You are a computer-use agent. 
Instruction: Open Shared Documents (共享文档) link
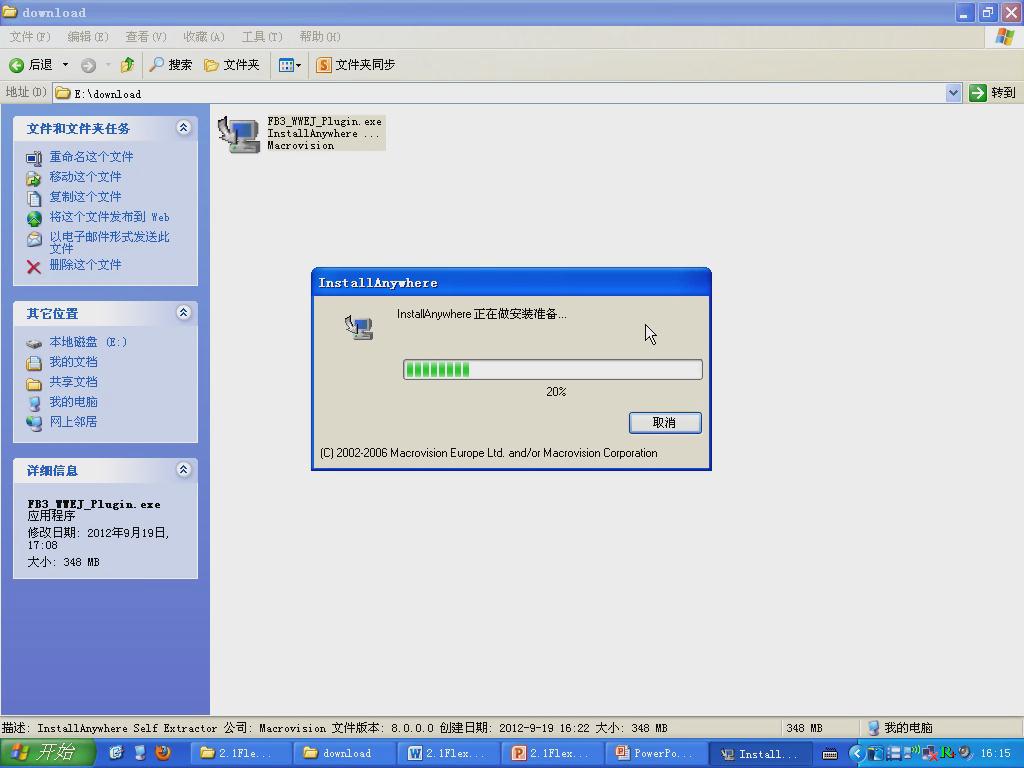coord(73,381)
